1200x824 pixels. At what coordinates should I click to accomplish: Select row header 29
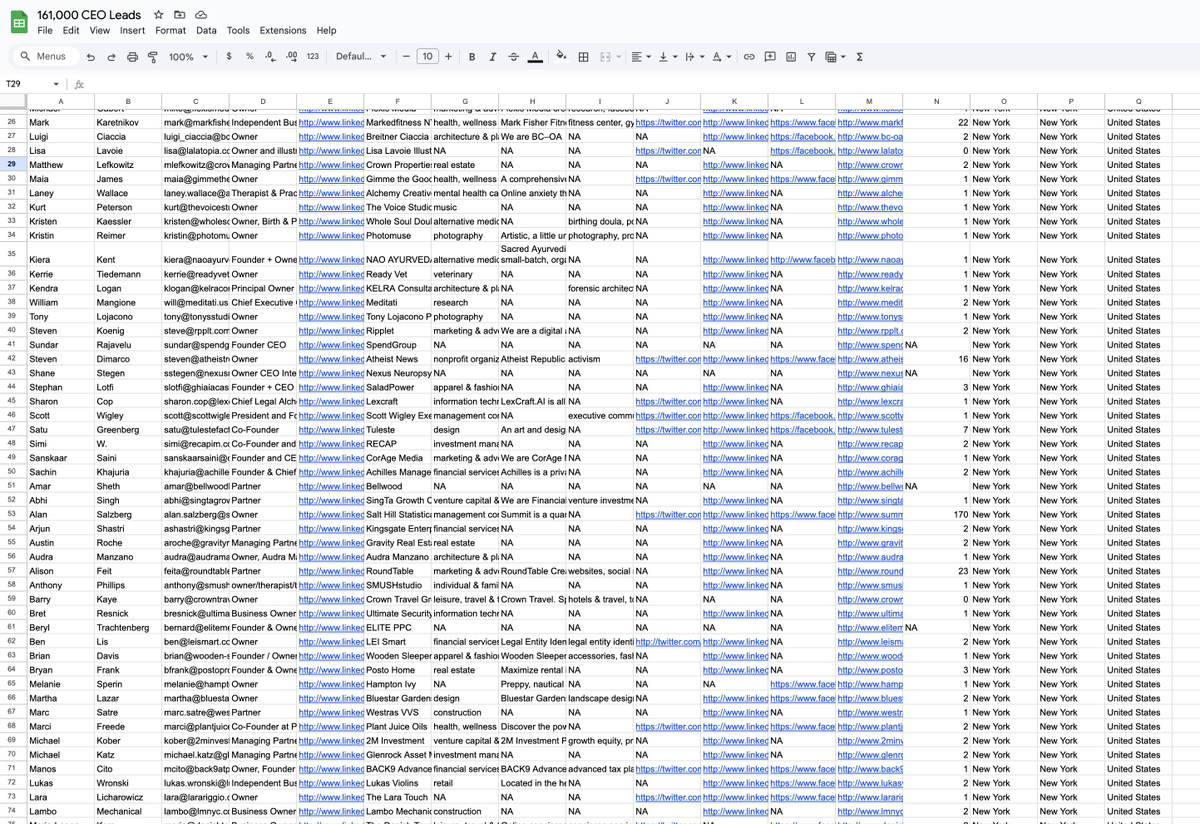pyautogui.click(x=11, y=165)
